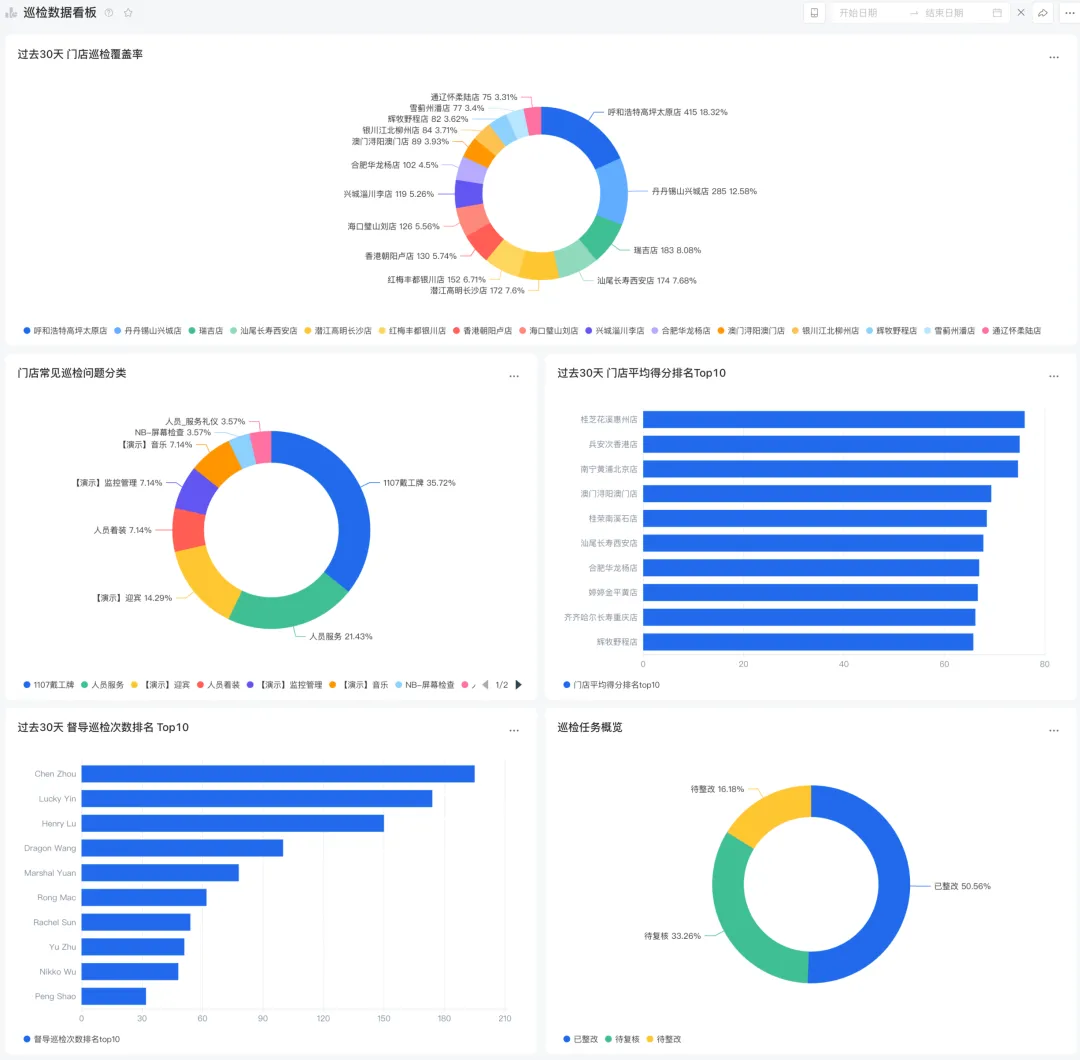This screenshot has width=1080, height=1060.
Task: Click the 齐齐哈尔长寿重庆店 bar in score ranking
Action: (809, 617)
